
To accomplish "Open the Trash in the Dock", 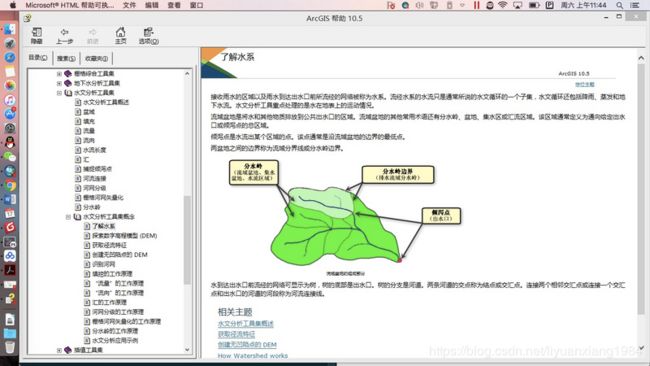I will pyautogui.click(x=10, y=347).
